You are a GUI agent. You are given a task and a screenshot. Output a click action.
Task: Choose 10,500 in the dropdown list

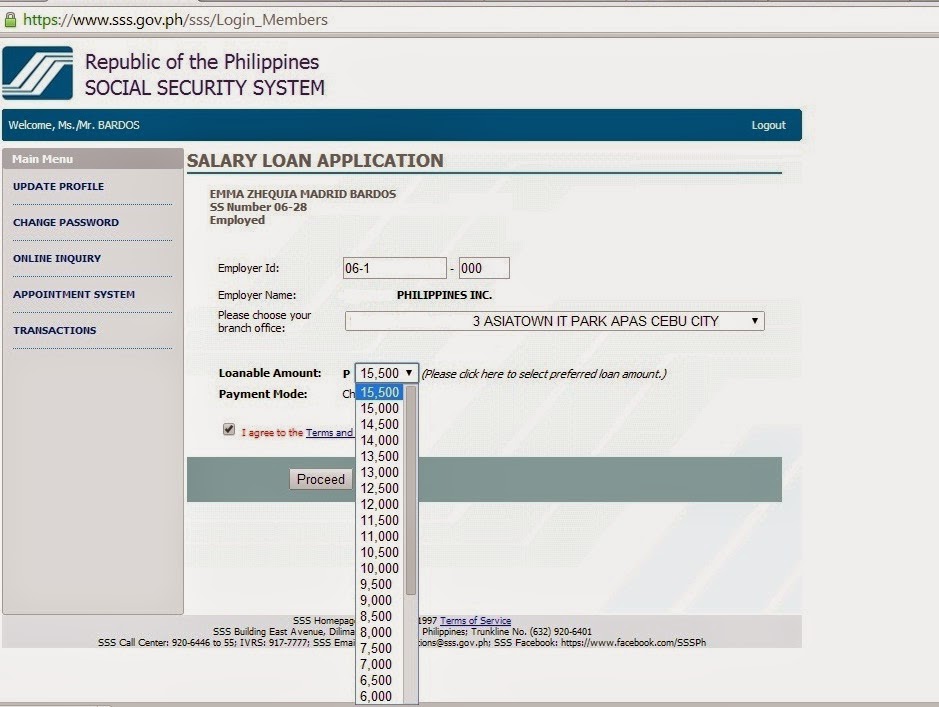pyautogui.click(x=380, y=553)
